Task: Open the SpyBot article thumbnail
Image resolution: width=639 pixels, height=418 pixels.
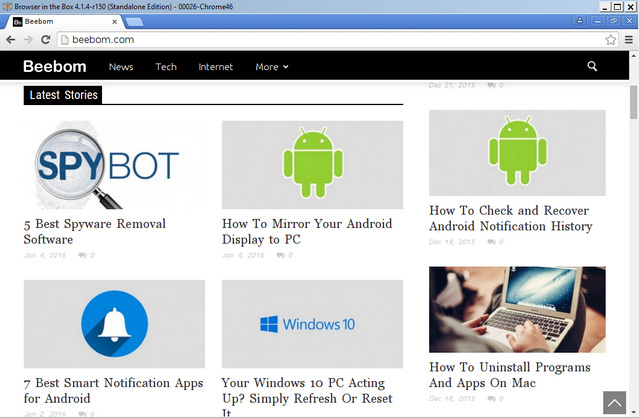Action: click(x=114, y=165)
